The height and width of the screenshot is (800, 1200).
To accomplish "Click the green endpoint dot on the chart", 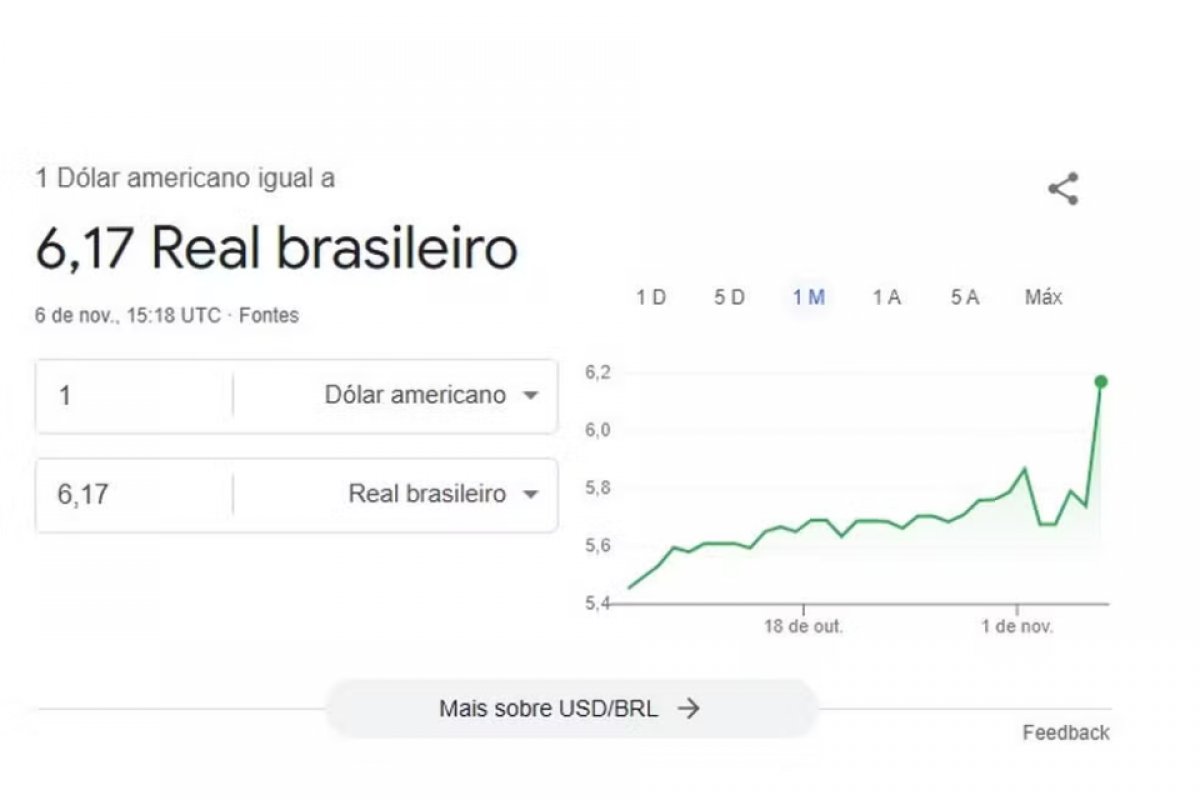I will pos(1101,381).
